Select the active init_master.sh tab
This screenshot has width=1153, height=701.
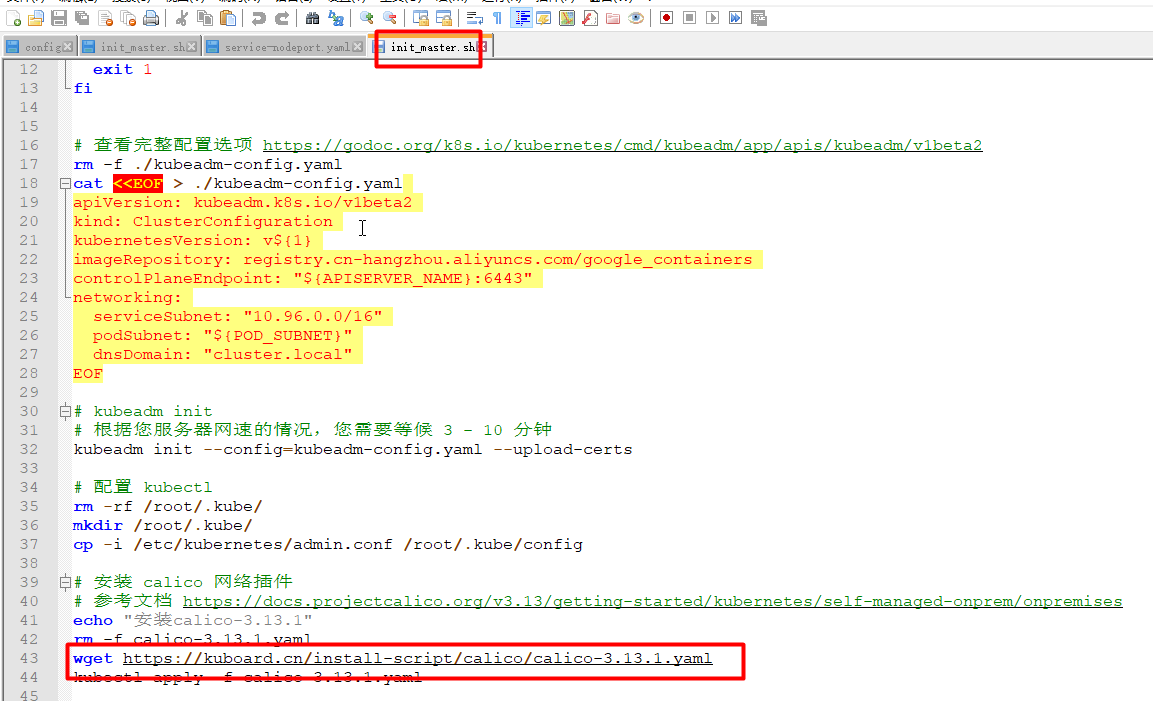coord(432,47)
